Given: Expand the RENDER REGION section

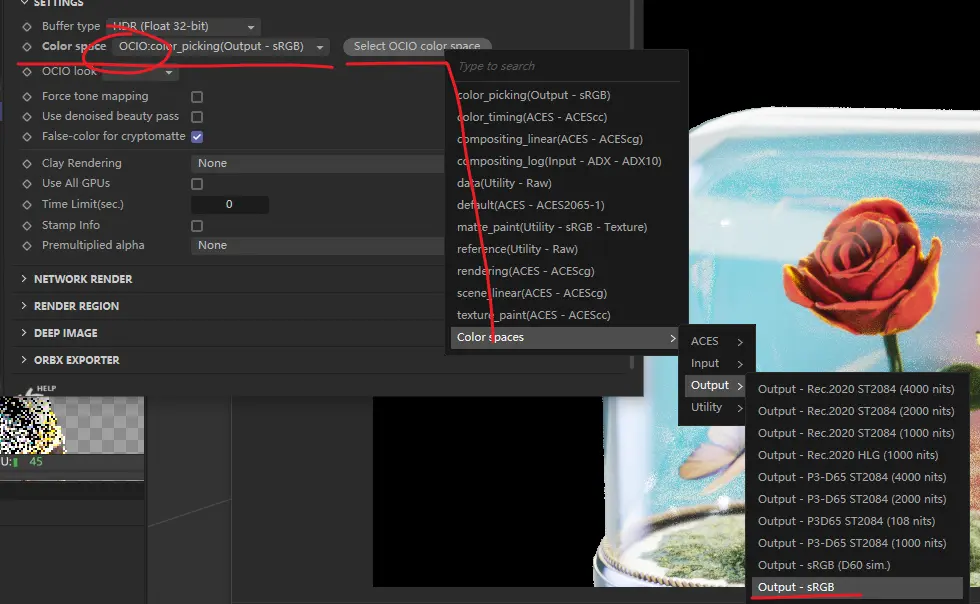Looking at the screenshot, I should [76, 306].
